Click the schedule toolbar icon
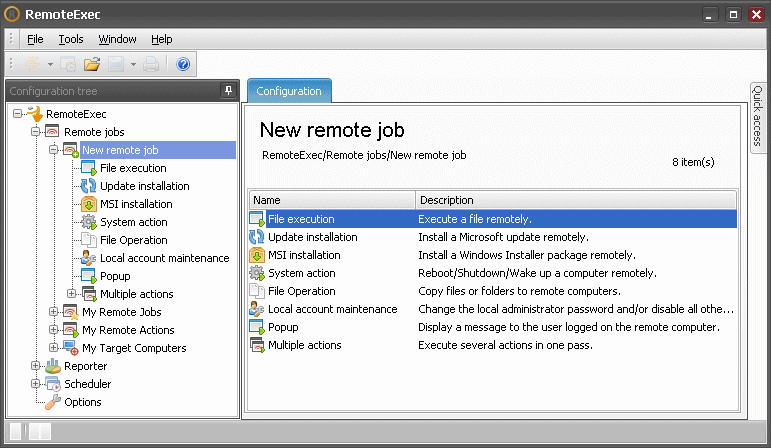 coord(68,64)
